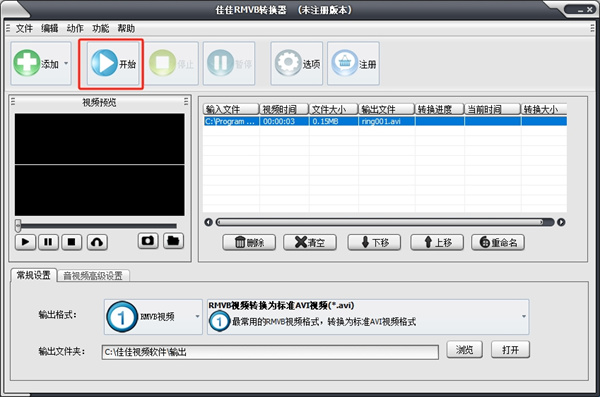The width and height of the screenshot is (600, 397).
Task: Clear the list with 清空 button
Action: point(310,242)
